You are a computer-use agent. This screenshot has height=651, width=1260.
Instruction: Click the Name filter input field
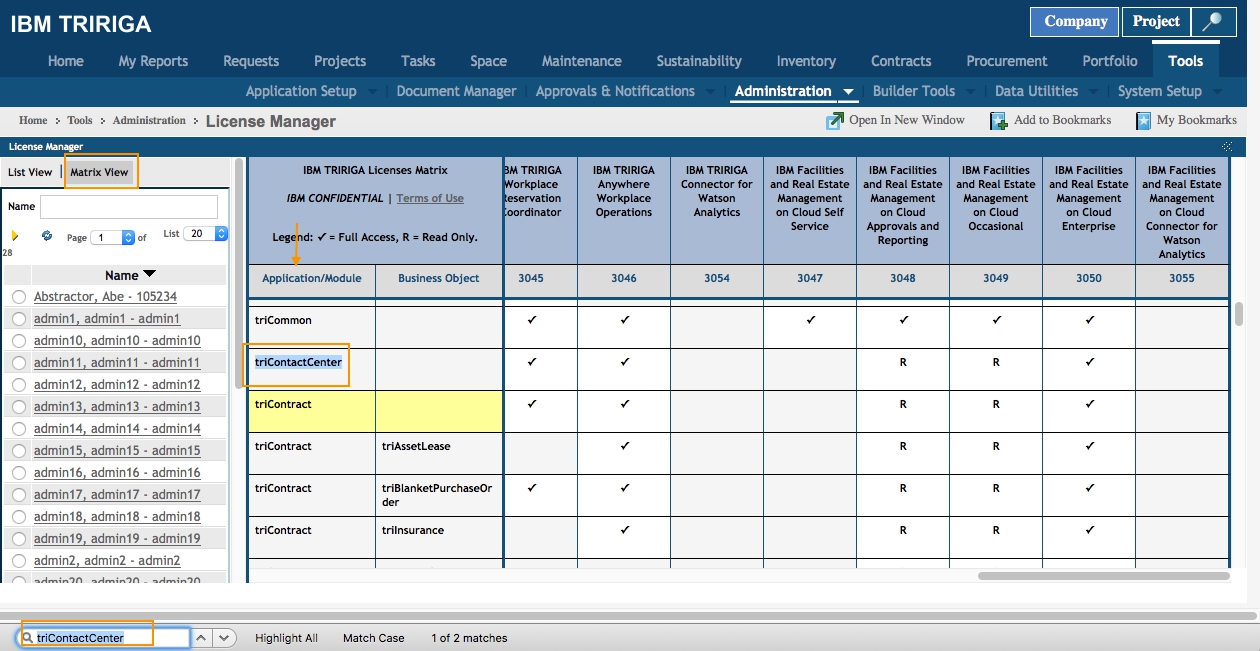pos(129,207)
